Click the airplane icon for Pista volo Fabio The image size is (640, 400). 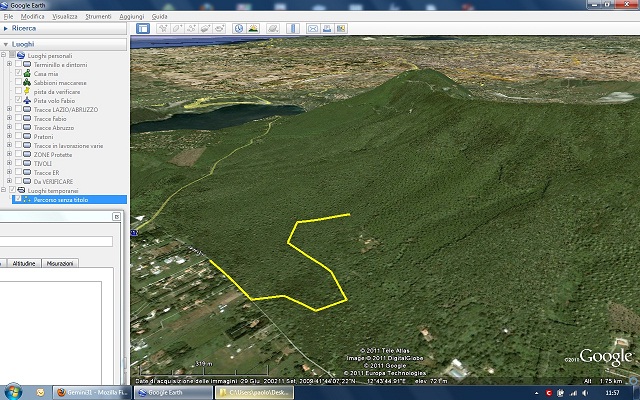27,100
